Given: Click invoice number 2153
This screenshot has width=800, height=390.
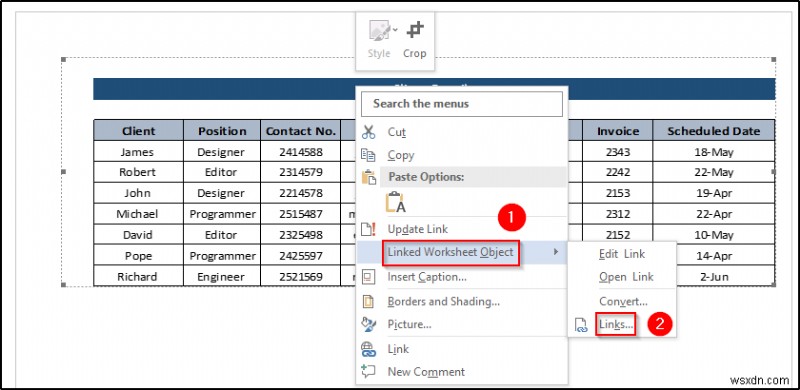Looking at the screenshot, I should coord(618,193).
